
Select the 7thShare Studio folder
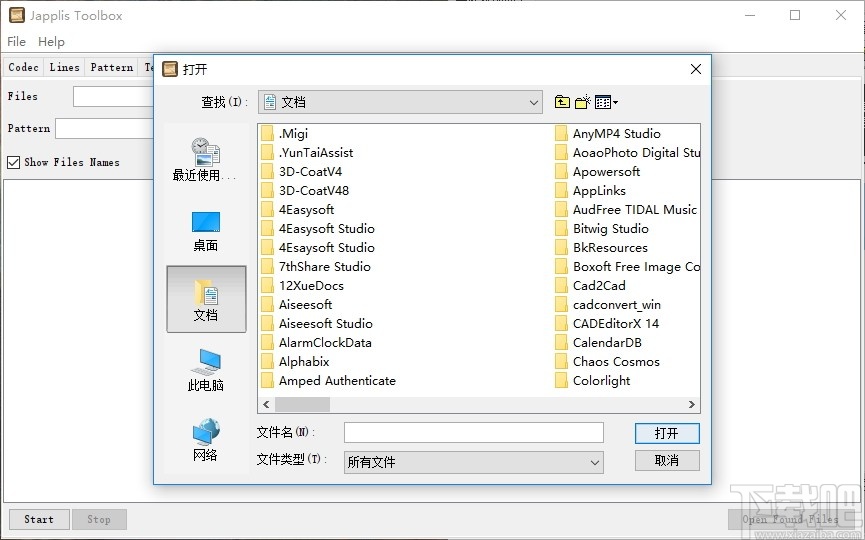point(316,267)
